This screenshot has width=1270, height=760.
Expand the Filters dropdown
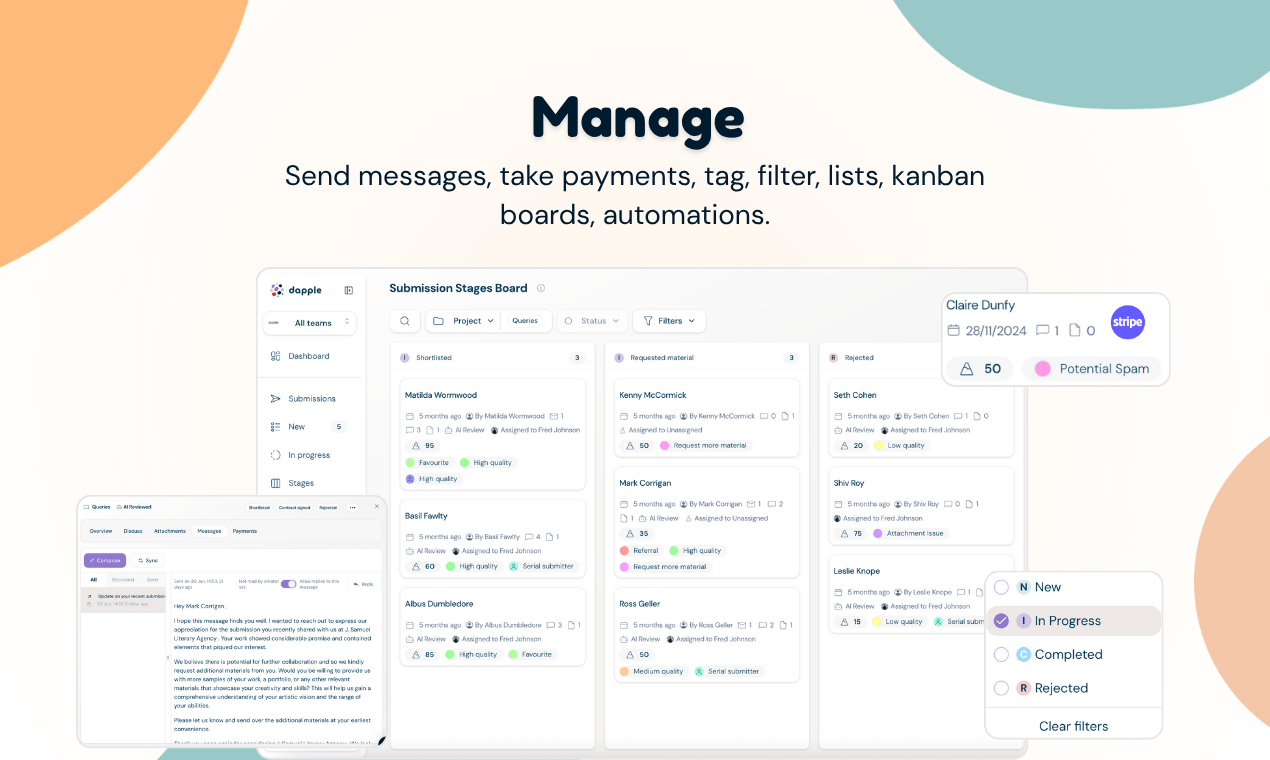coord(669,321)
